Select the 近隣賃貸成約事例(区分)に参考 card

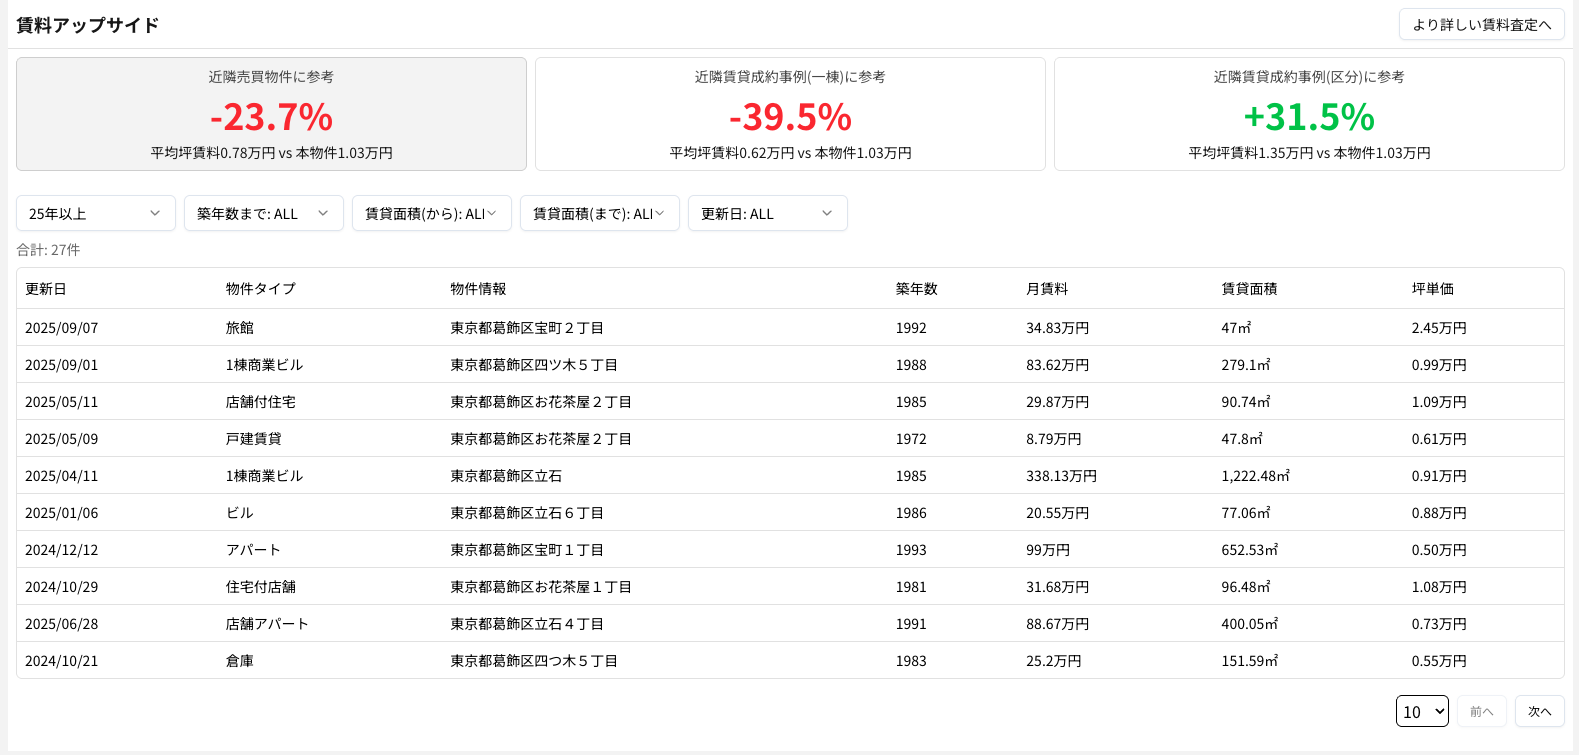[1308, 114]
